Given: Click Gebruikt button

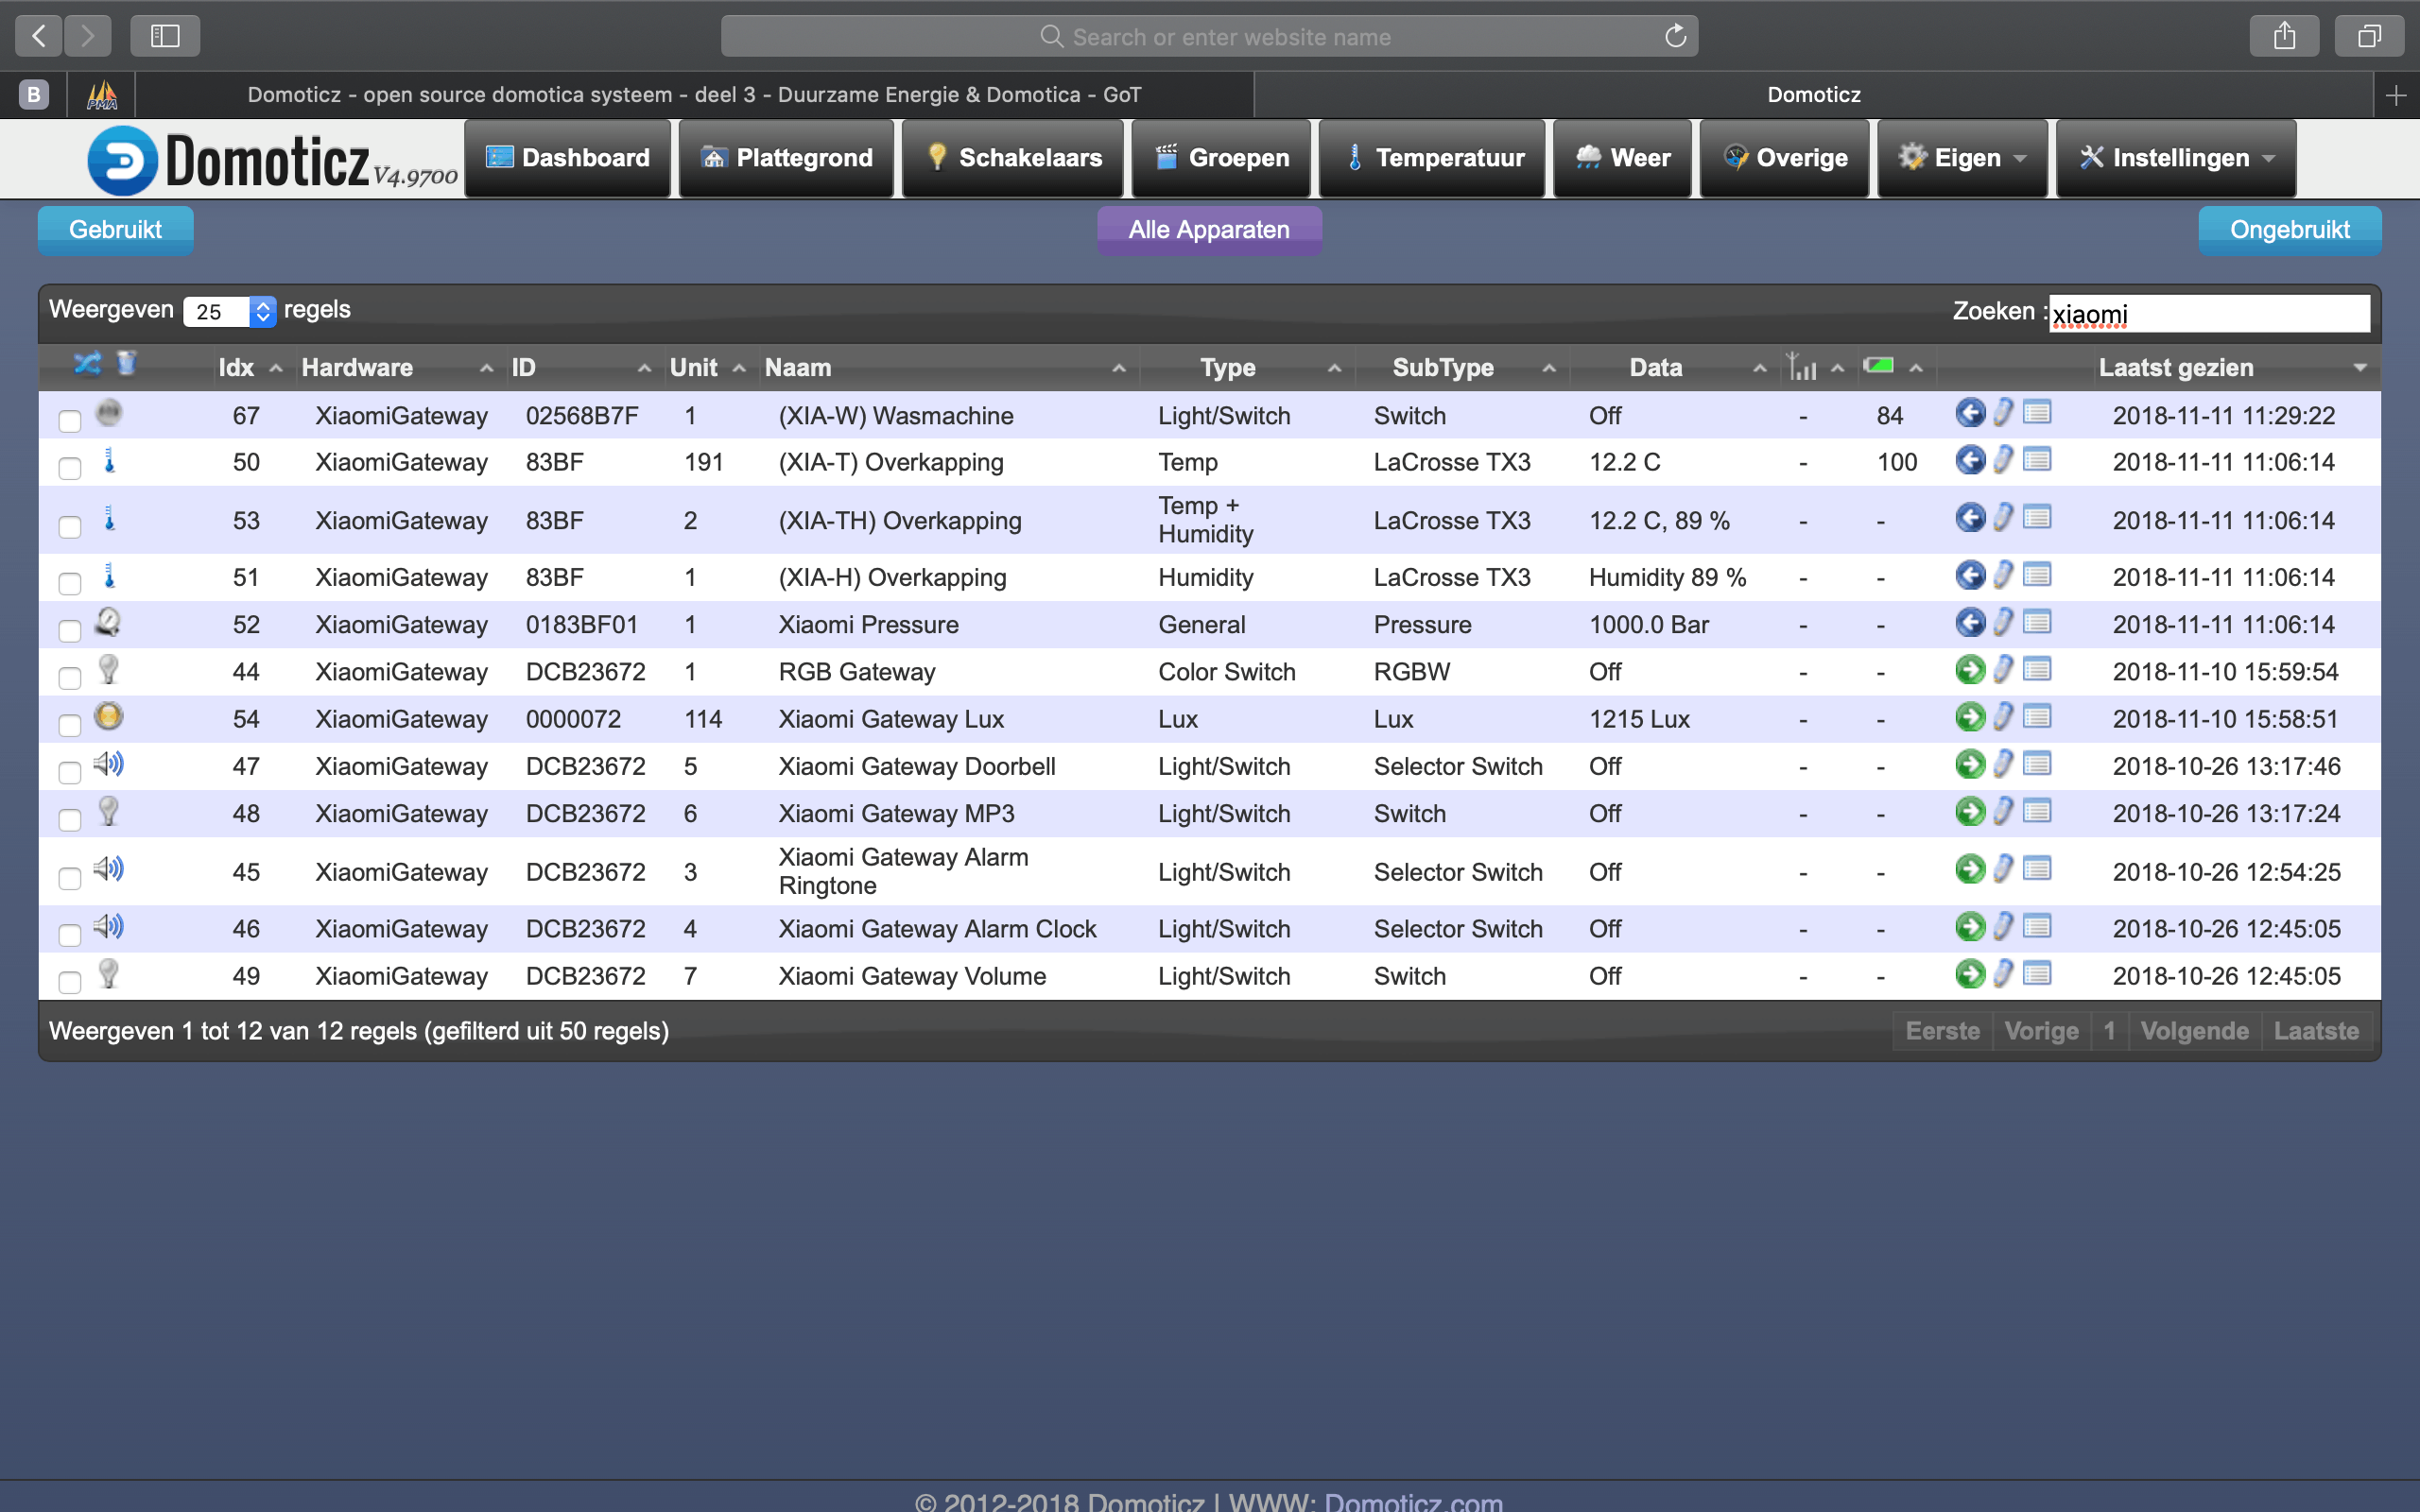Looking at the screenshot, I should click(115, 229).
